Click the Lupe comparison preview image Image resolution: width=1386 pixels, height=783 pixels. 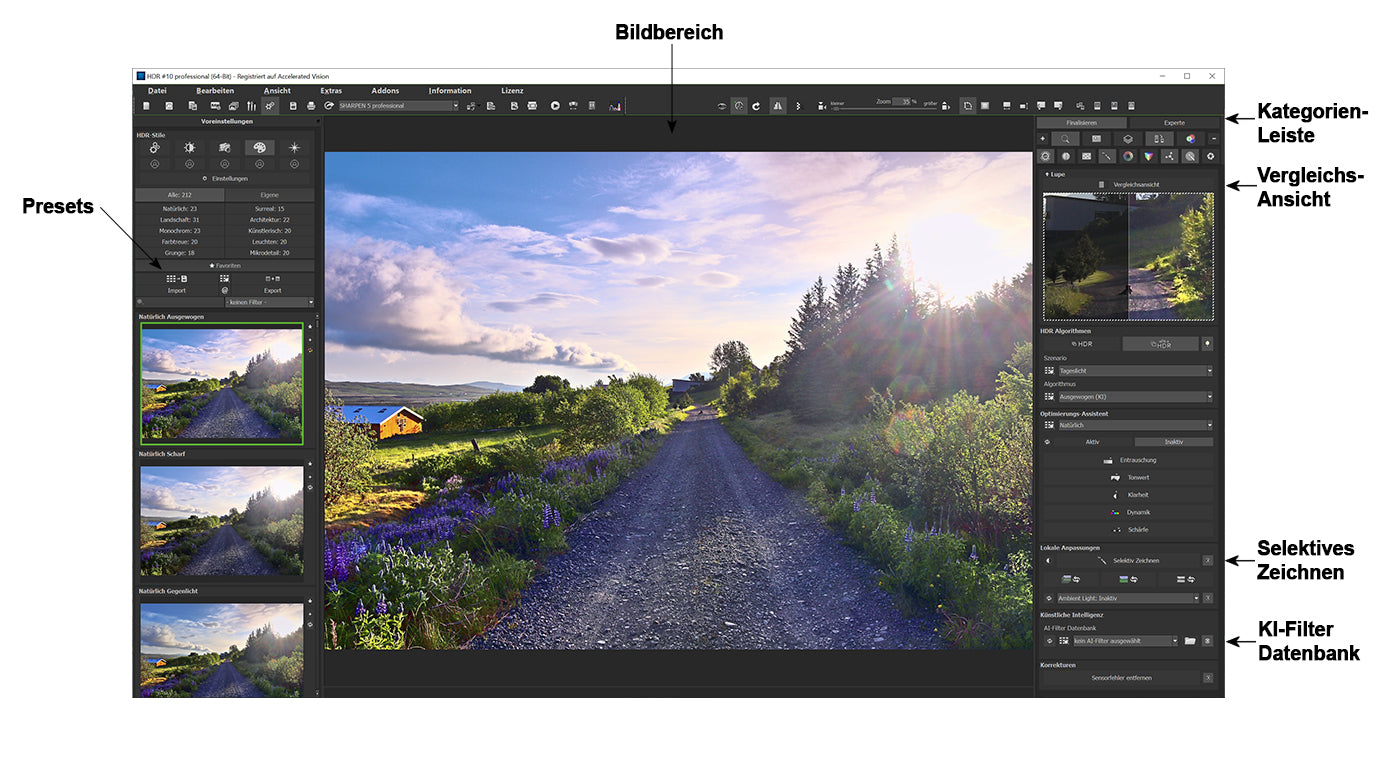tap(1128, 256)
